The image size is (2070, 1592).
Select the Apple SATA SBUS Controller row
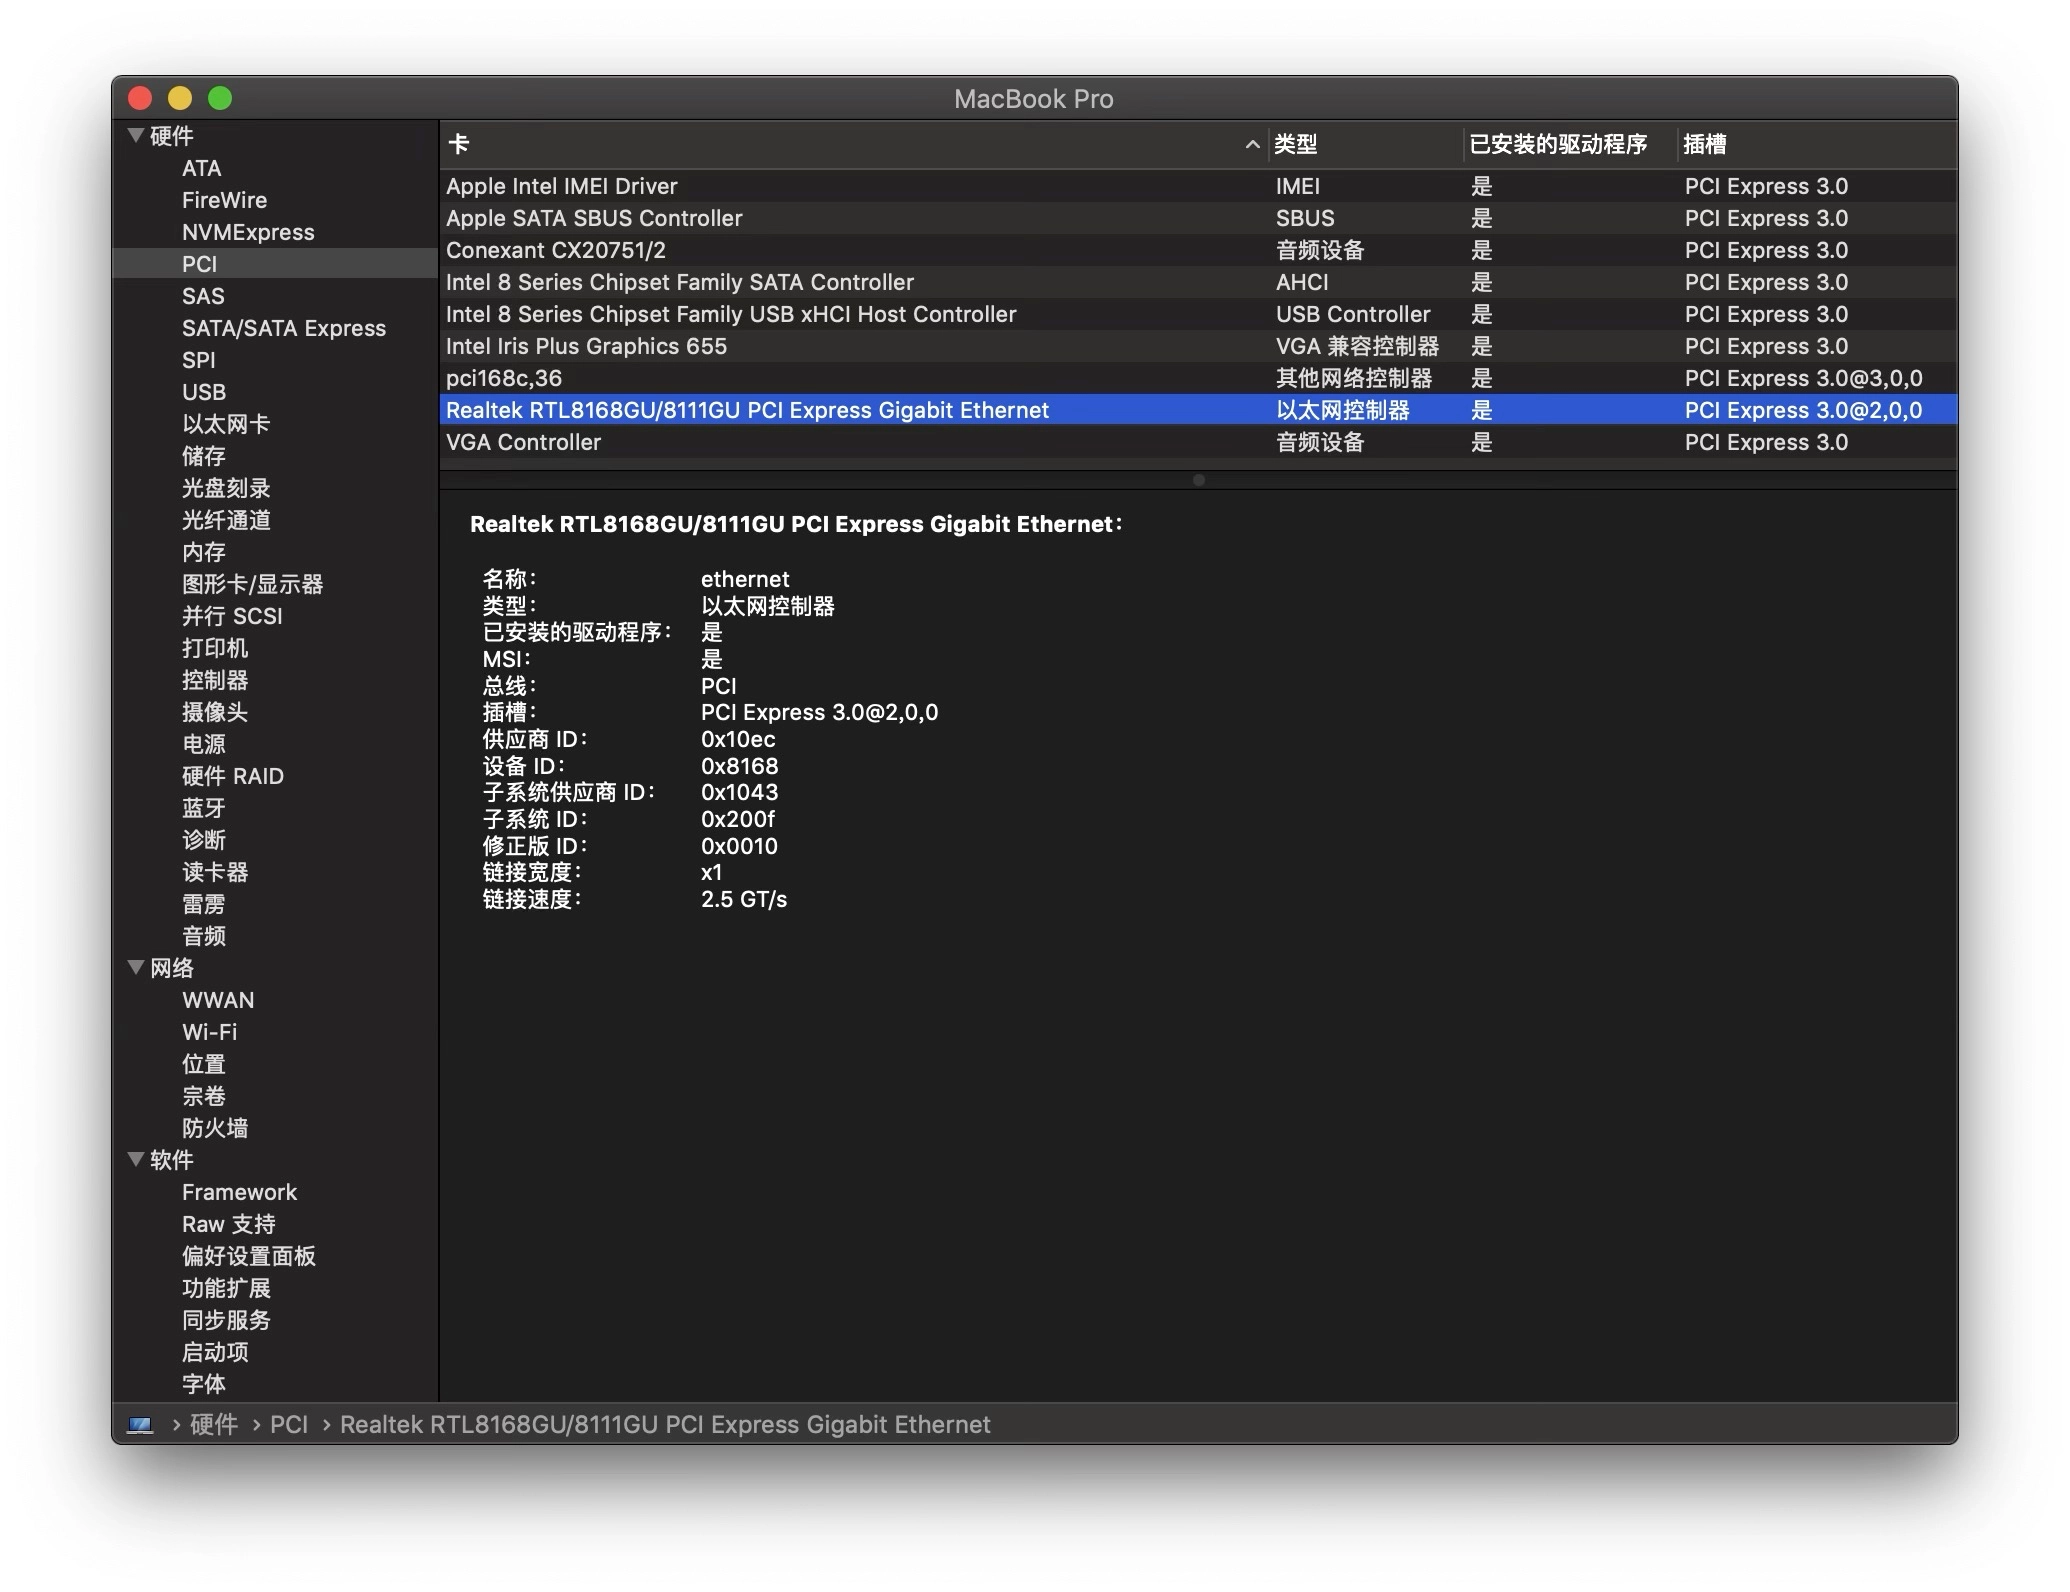1198,218
